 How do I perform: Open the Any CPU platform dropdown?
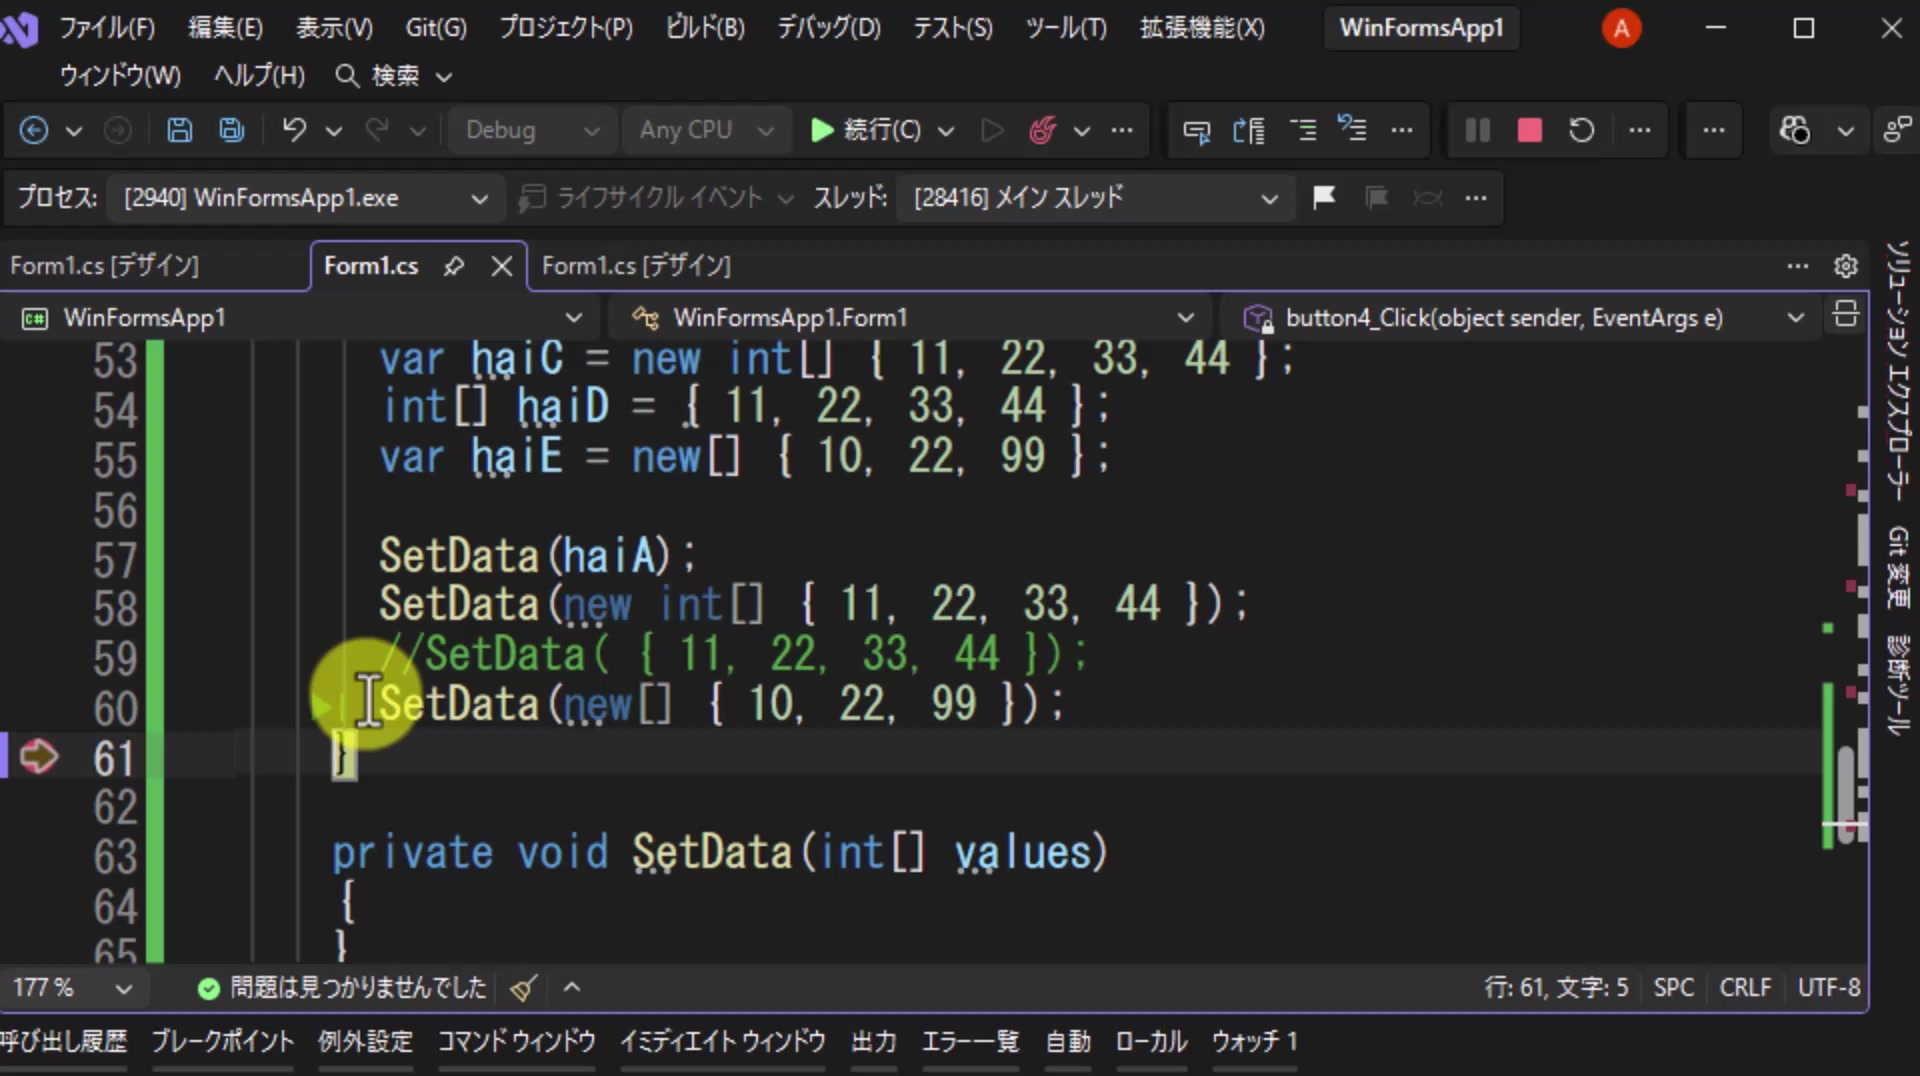pos(706,130)
